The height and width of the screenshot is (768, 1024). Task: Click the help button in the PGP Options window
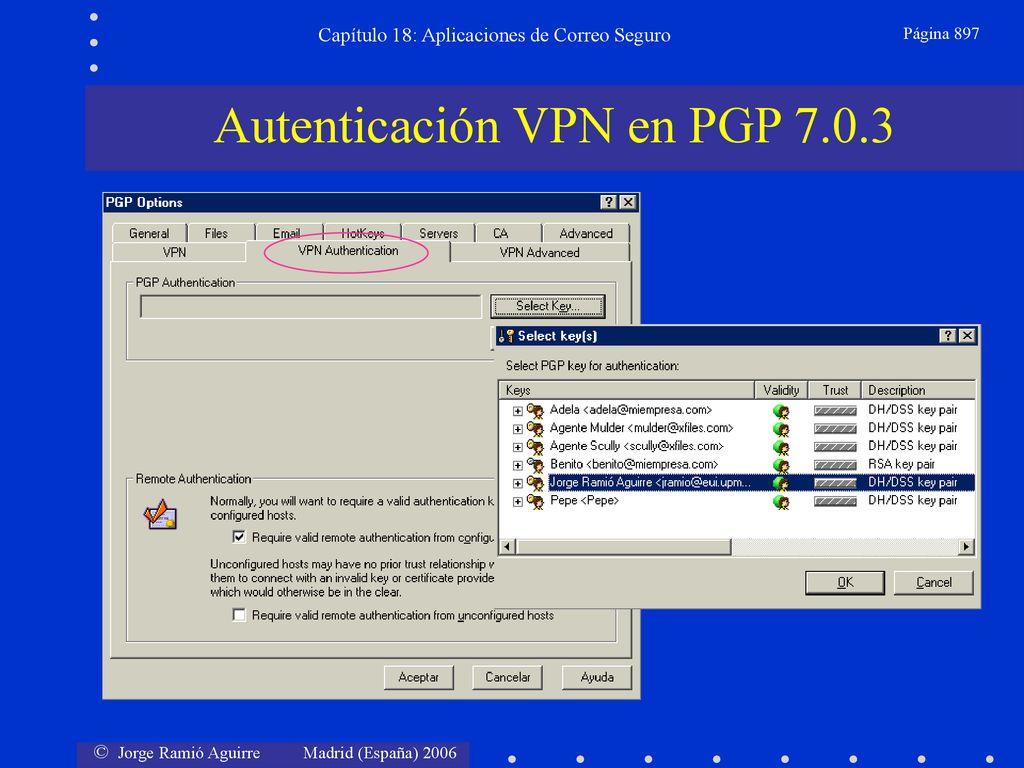point(608,202)
